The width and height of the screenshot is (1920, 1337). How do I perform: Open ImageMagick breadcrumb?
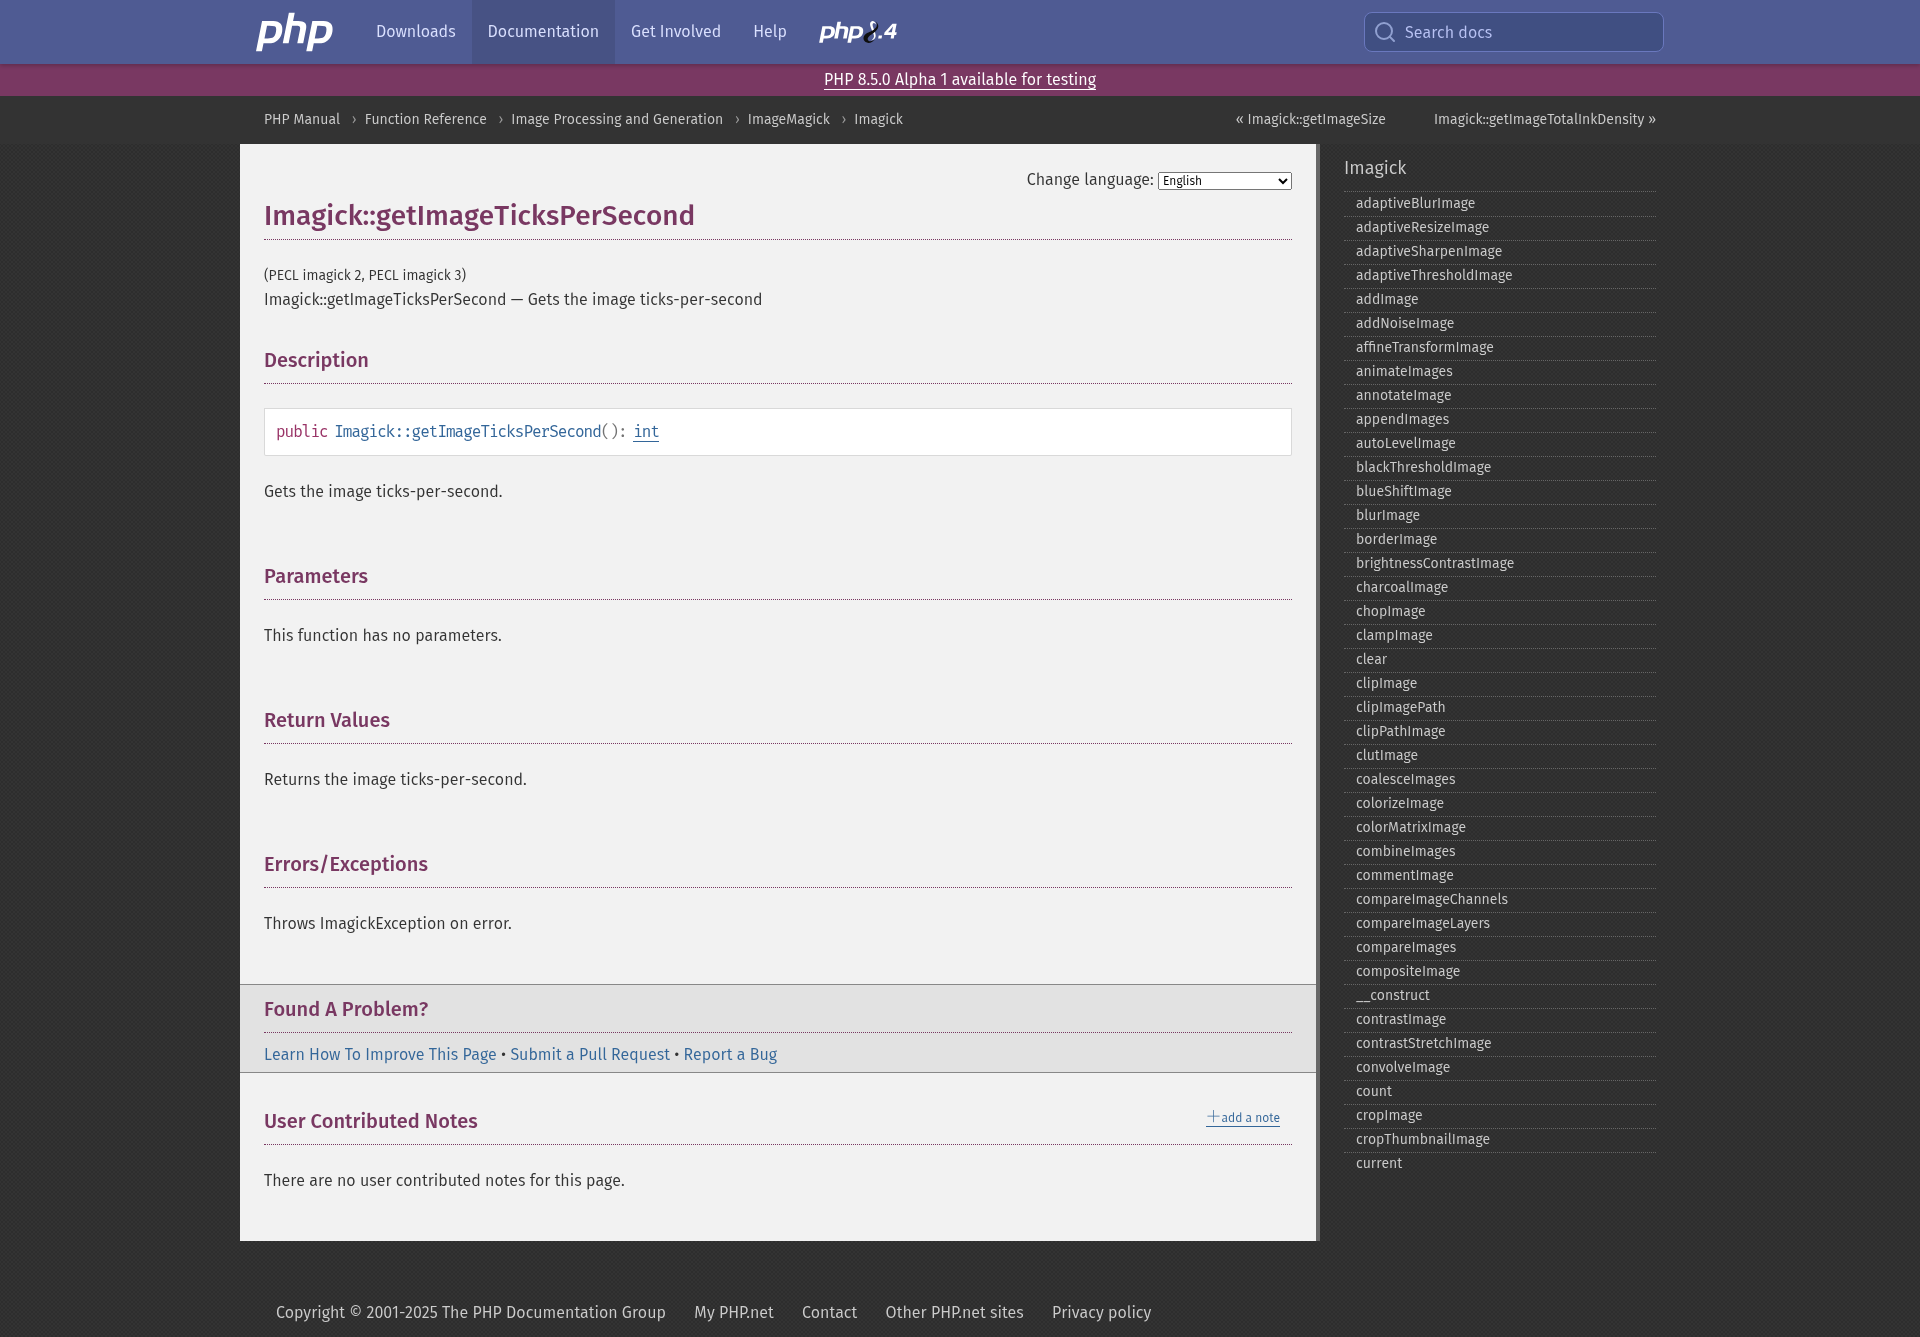tap(789, 119)
